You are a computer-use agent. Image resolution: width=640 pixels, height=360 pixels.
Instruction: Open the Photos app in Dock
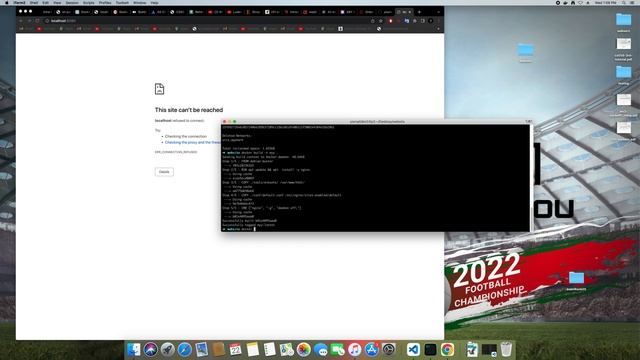[x=304, y=349]
